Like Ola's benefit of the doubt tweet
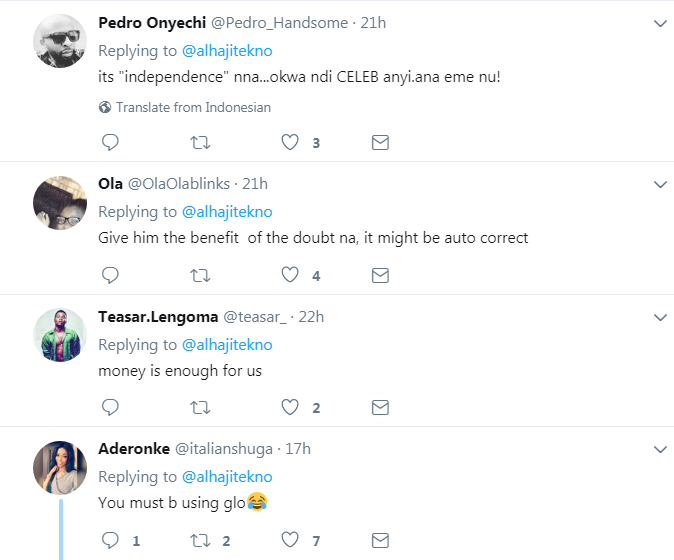Image resolution: width=674 pixels, height=560 pixels. pos(290,275)
